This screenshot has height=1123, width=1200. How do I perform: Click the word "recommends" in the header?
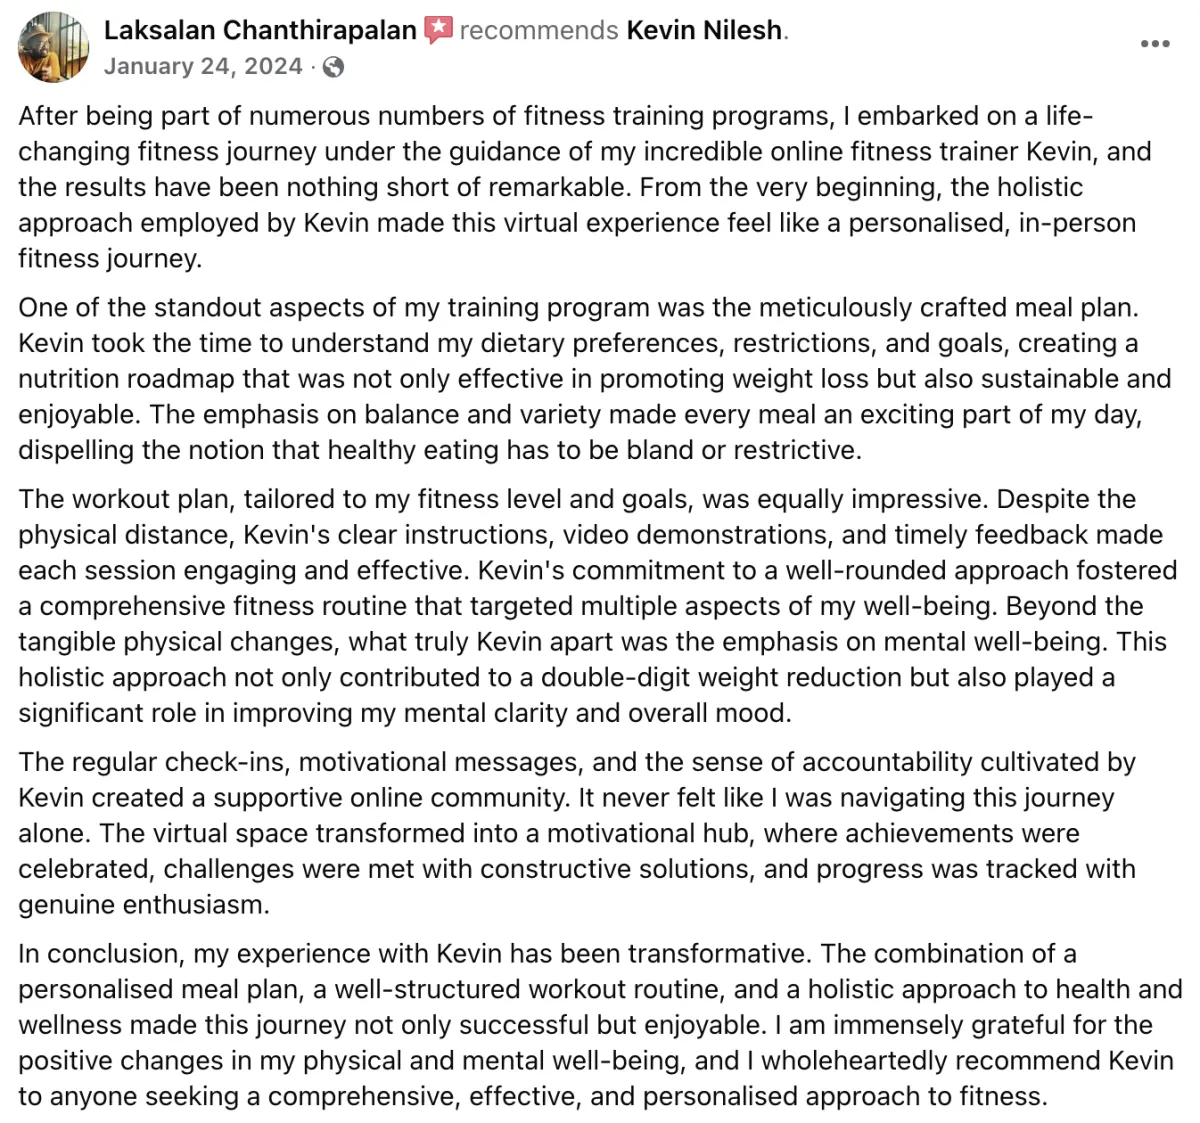coord(539,30)
